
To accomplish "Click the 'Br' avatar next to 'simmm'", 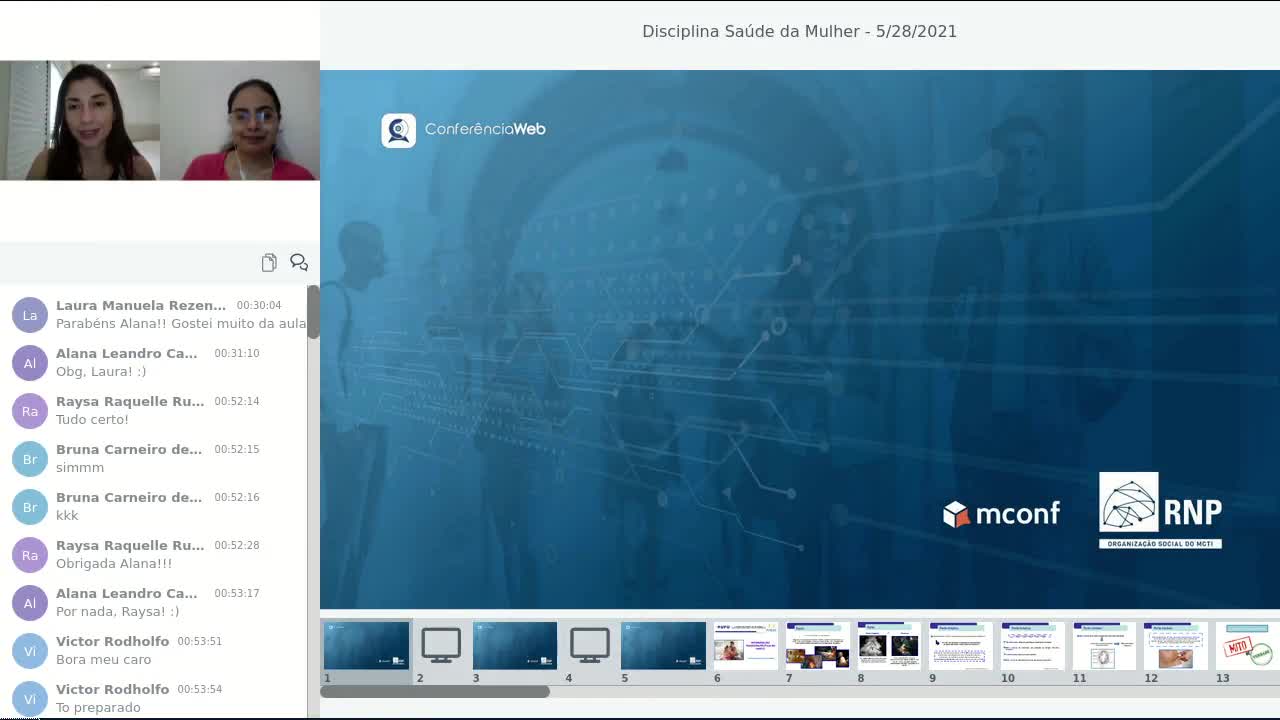I will coord(30,459).
